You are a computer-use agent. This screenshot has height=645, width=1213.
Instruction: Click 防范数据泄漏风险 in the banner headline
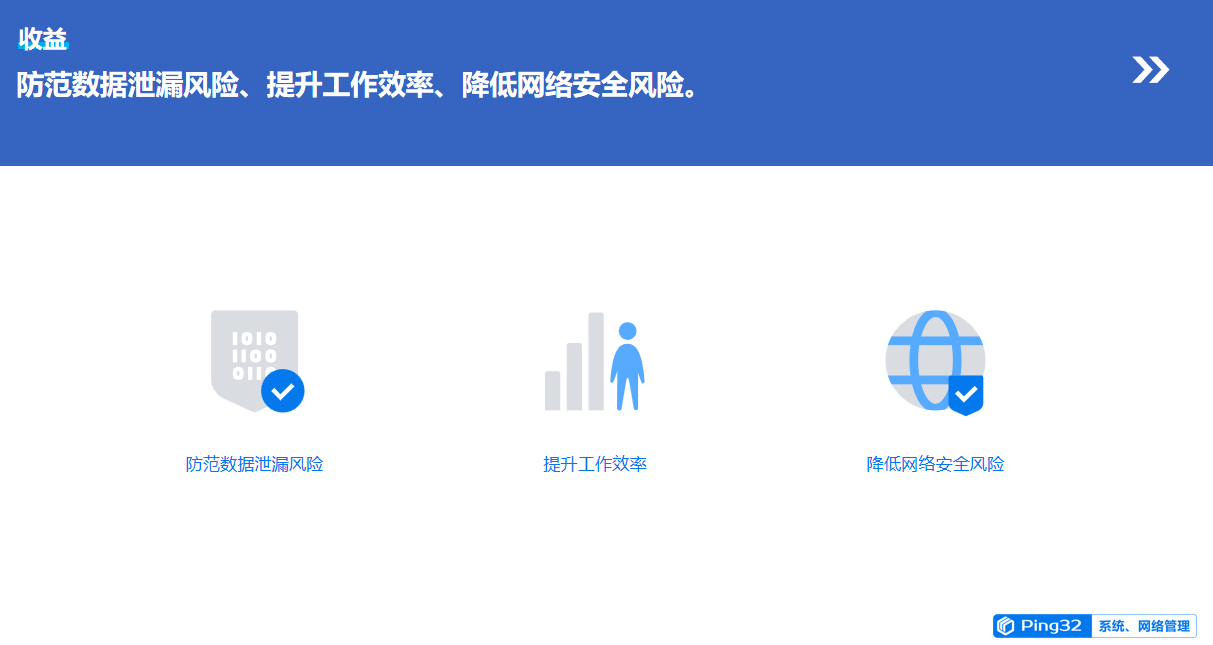(x=128, y=85)
